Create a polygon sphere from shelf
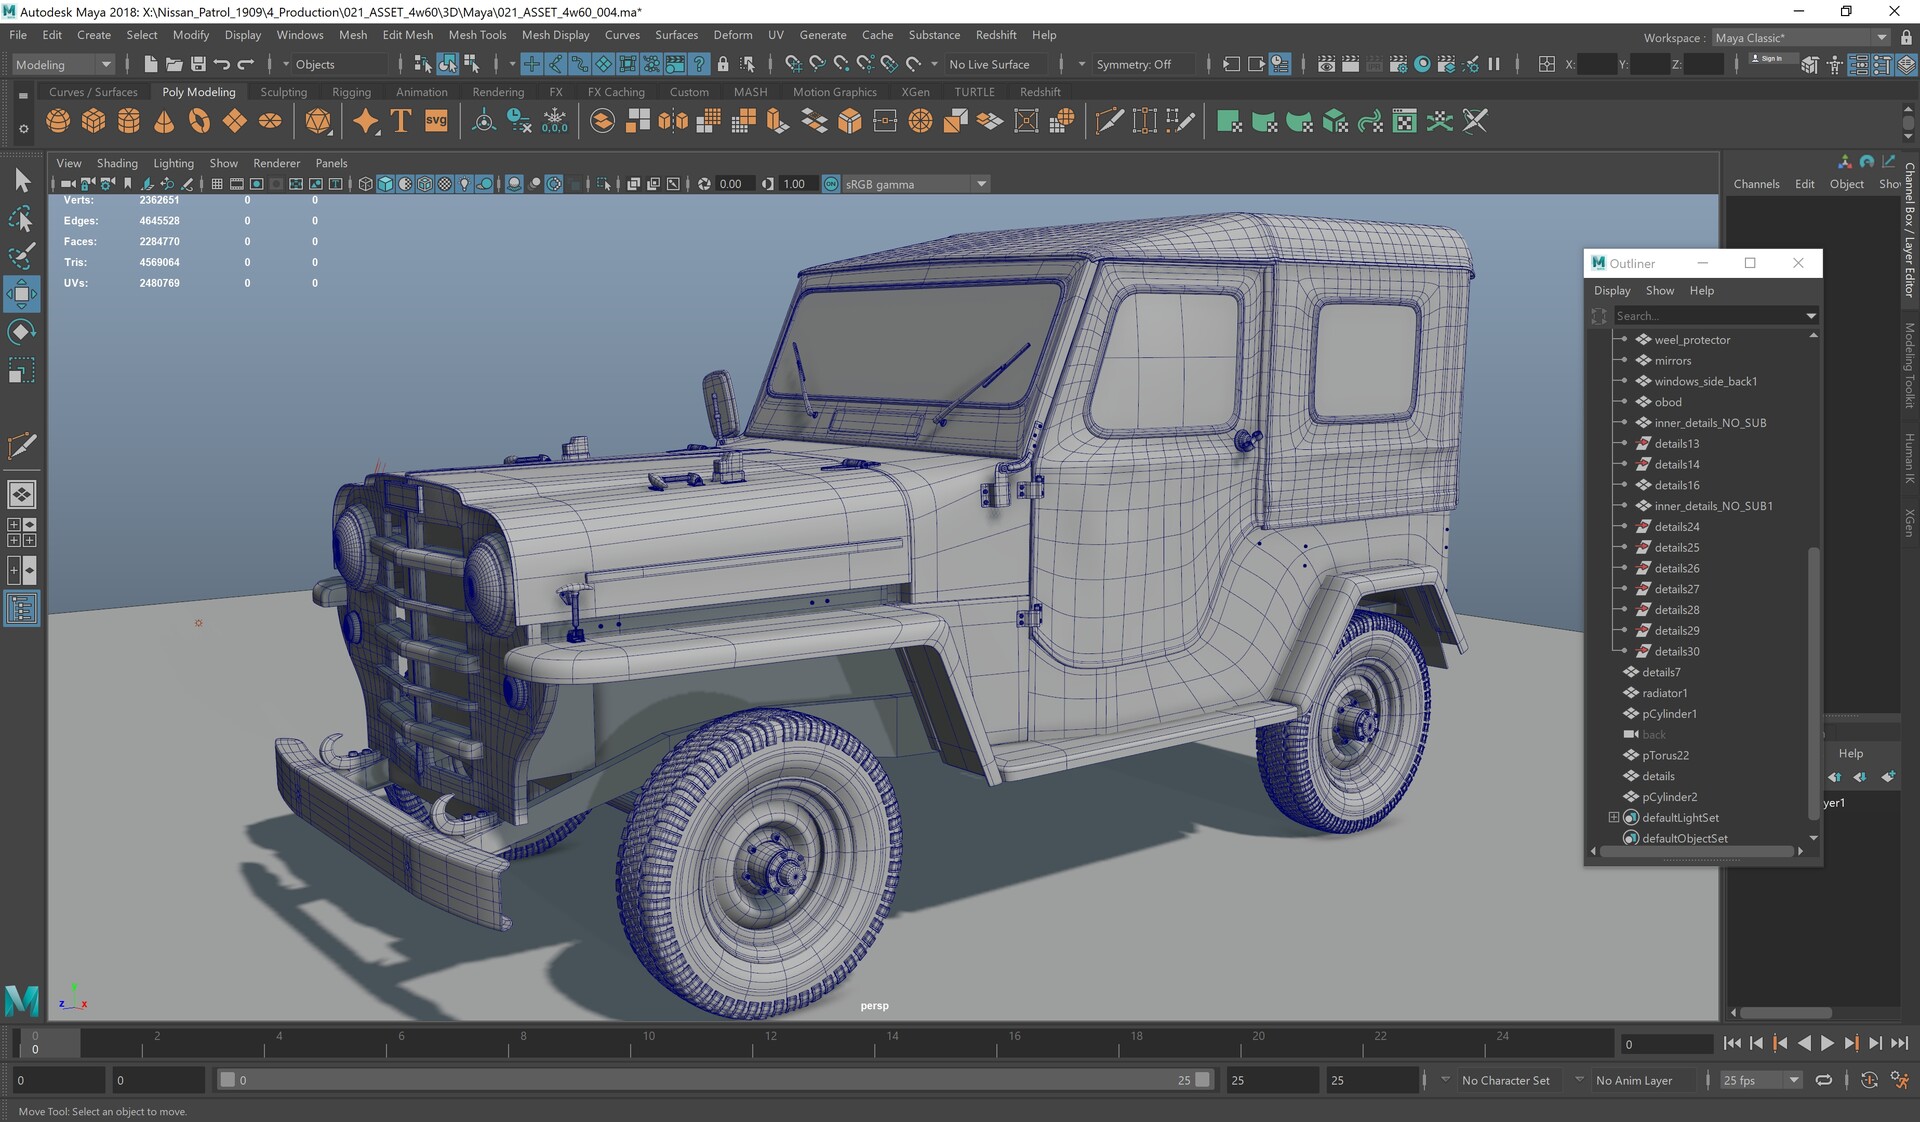Screen dimensions: 1920x1122 pos(58,121)
